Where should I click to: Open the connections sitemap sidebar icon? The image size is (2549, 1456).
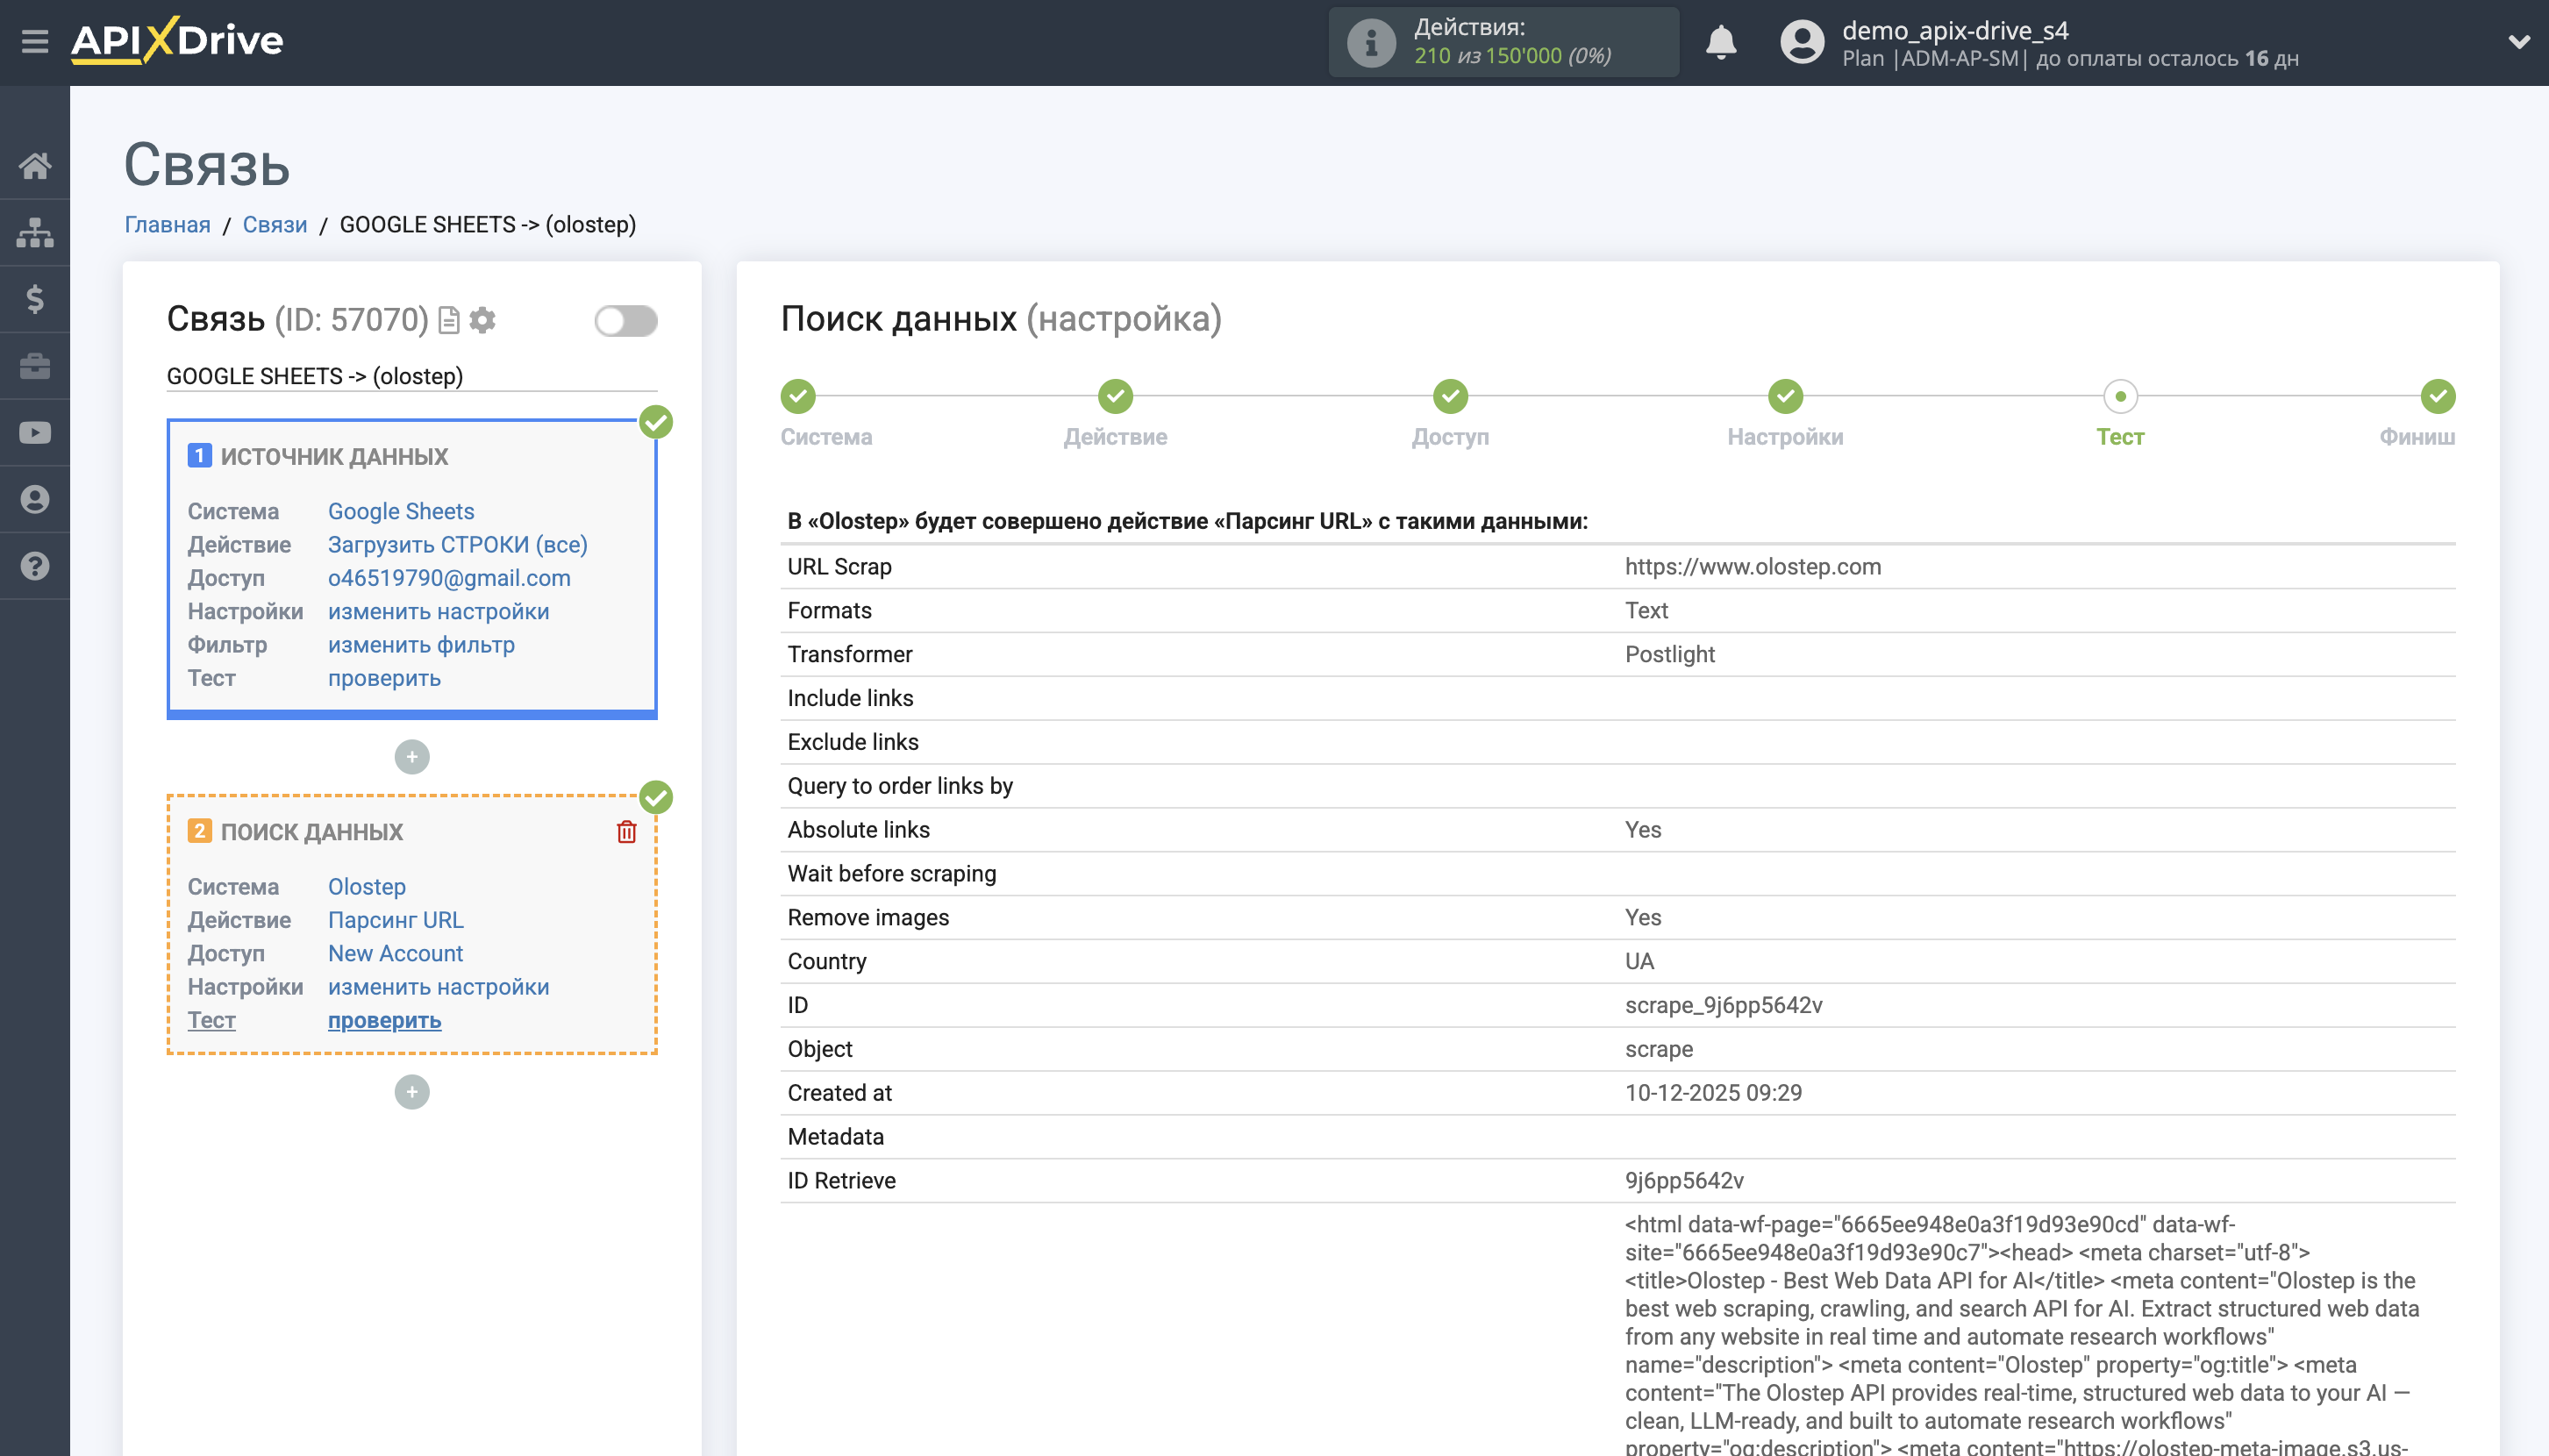[x=35, y=232]
